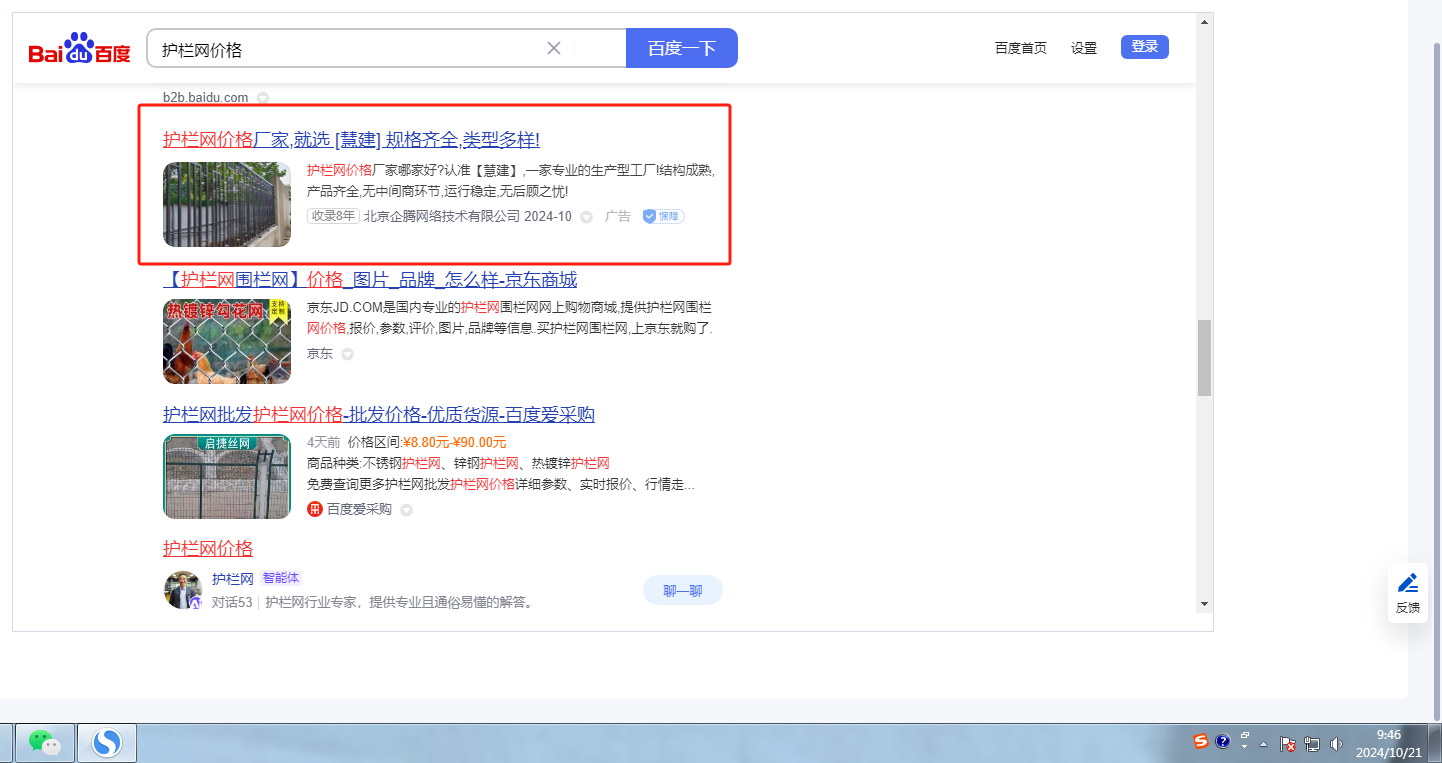The height and width of the screenshot is (763, 1442).
Task: Open WeChat from the taskbar
Action: pos(44,742)
